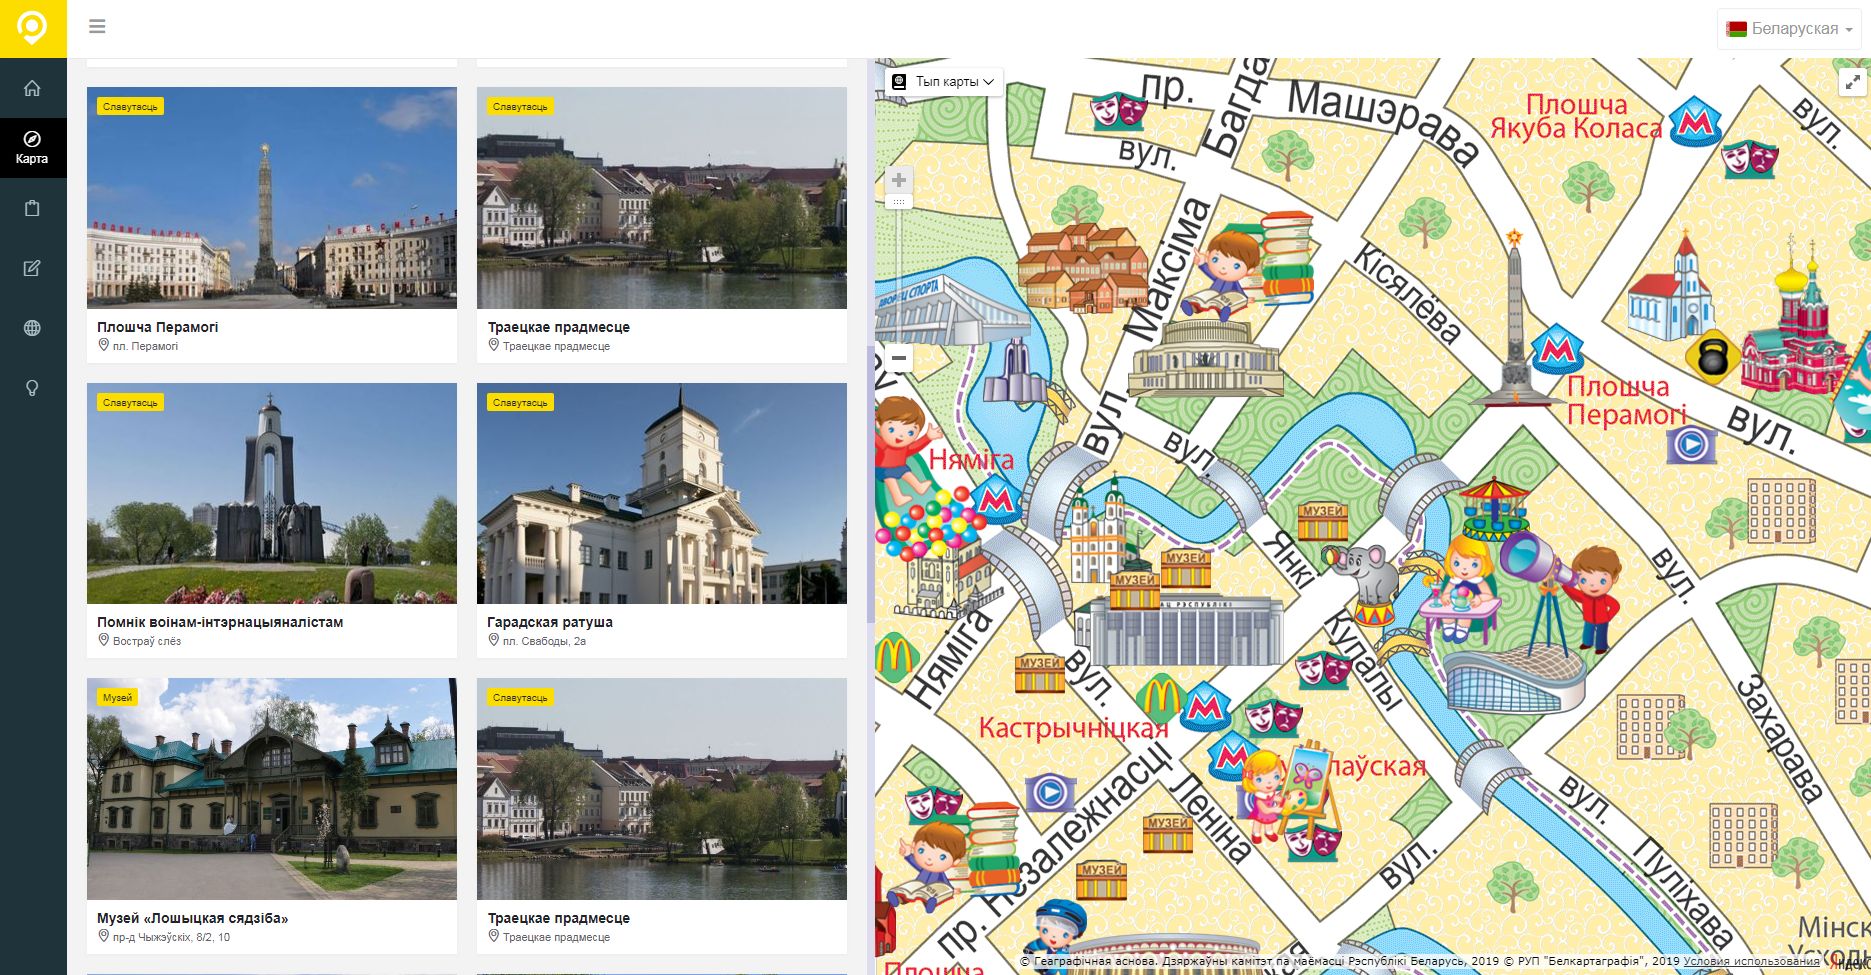This screenshot has width=1871, height=975.
Task: Click the edit pencil sidebar icon
Action: 32,268
